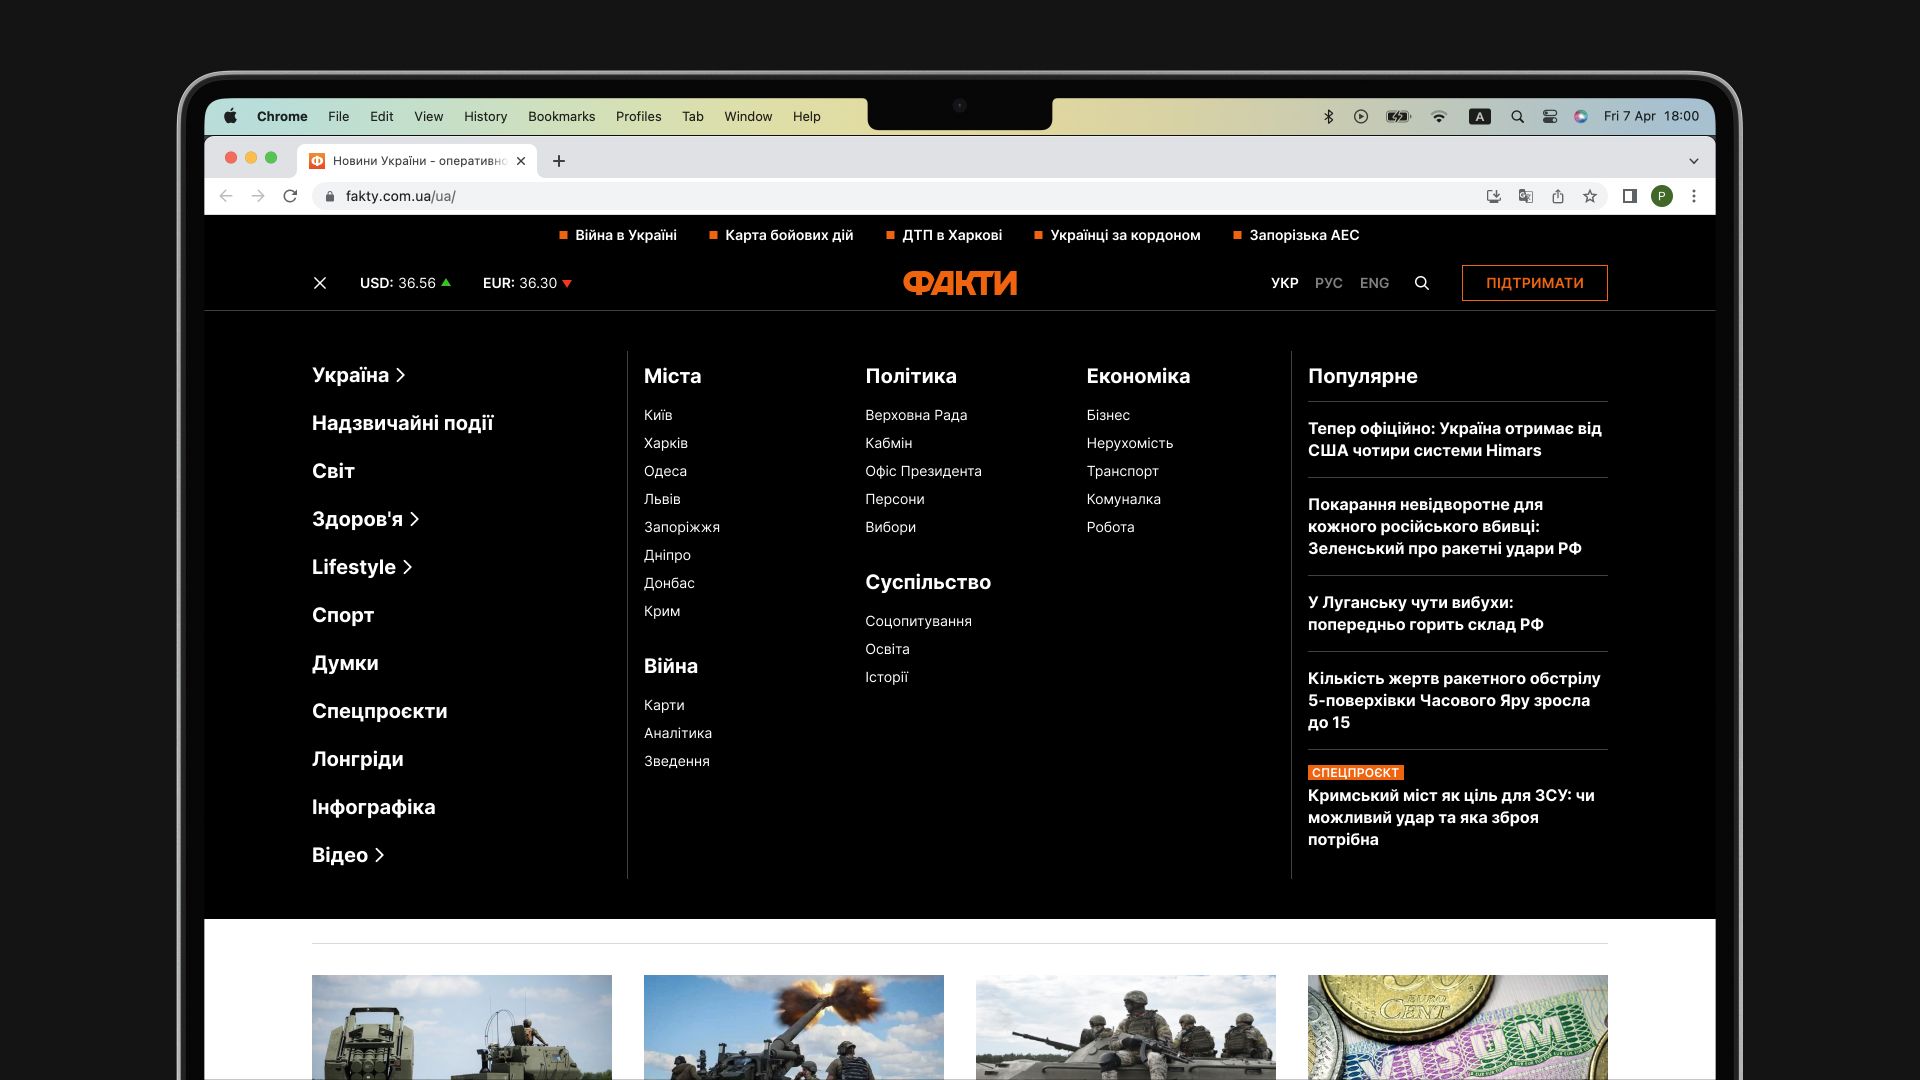Click the share icon in the address bar

1558,196
